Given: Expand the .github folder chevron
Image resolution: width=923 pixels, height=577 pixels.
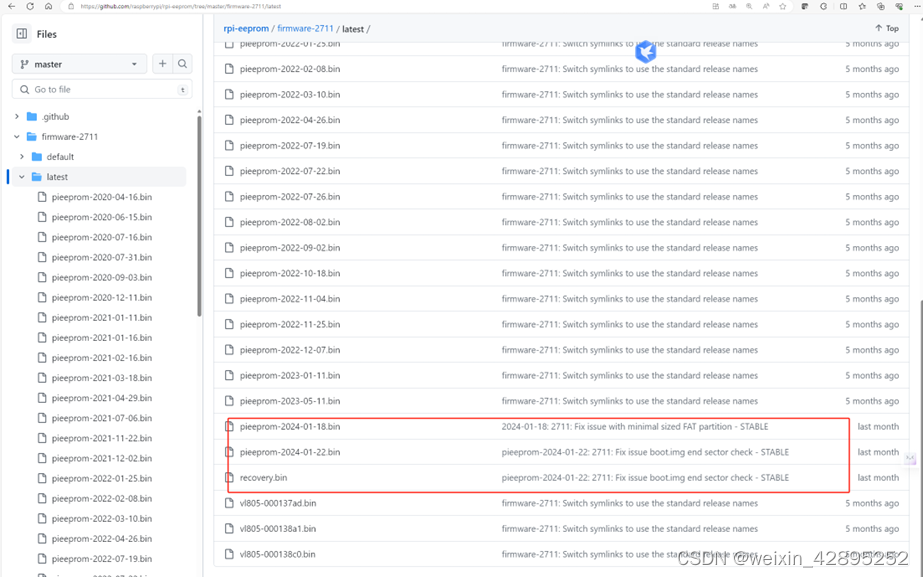Looking at the screenshot, I should 16,117.
